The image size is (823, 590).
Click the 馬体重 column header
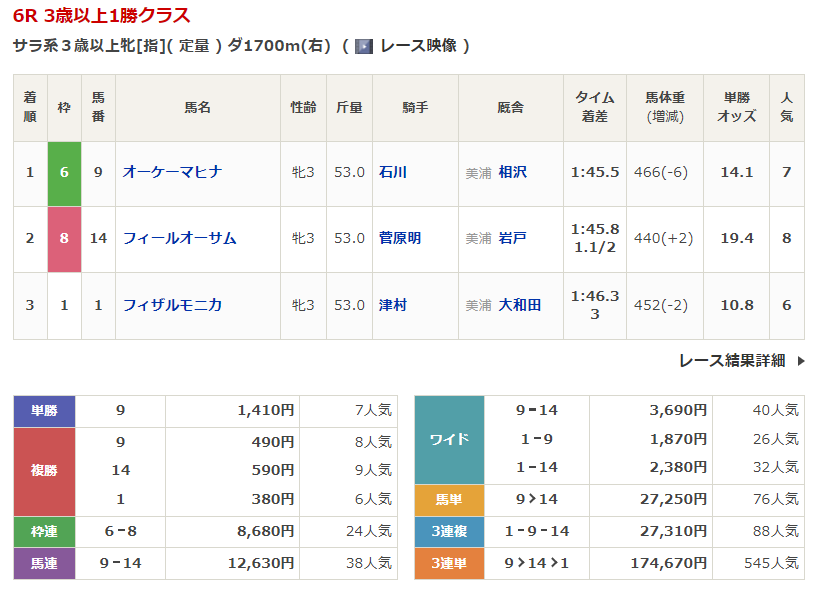click(665, 107)
